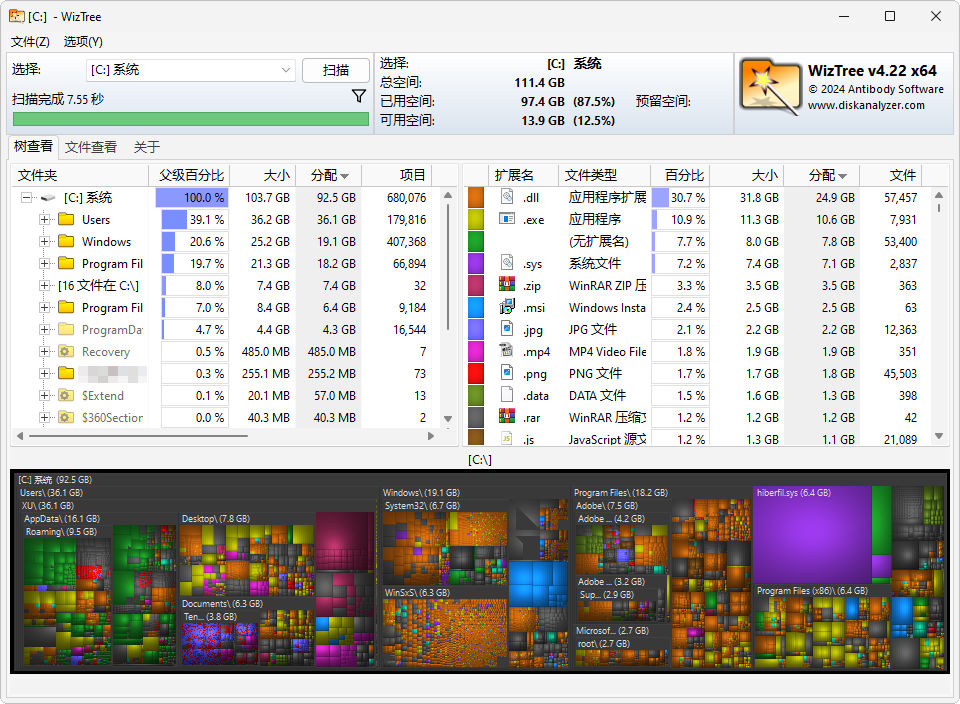This screenshot has height=704, width=960.
Task: Click the .sys file type icon
Action: [x=507, y=263]
